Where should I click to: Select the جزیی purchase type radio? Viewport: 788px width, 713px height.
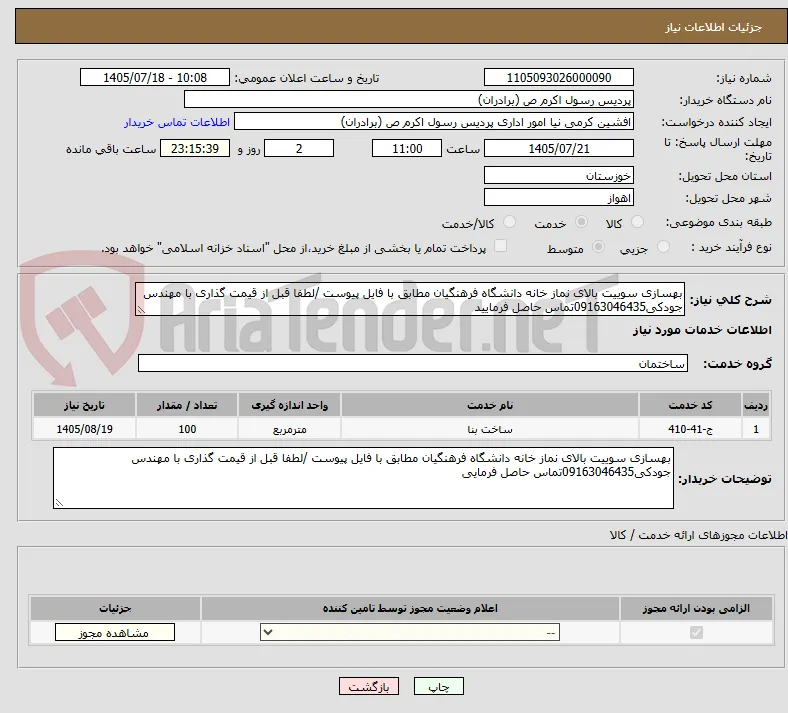coord(663,247)
